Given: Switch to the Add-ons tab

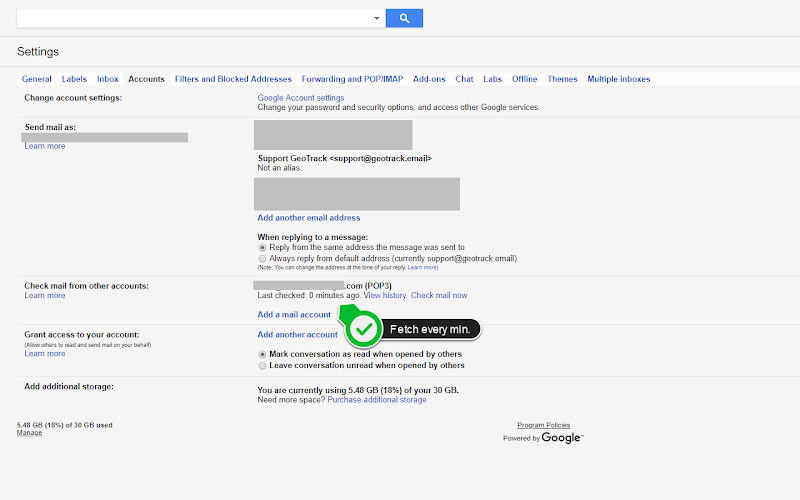Looking at the screenshot, I should pyautogui.click(x=429, y=79).
